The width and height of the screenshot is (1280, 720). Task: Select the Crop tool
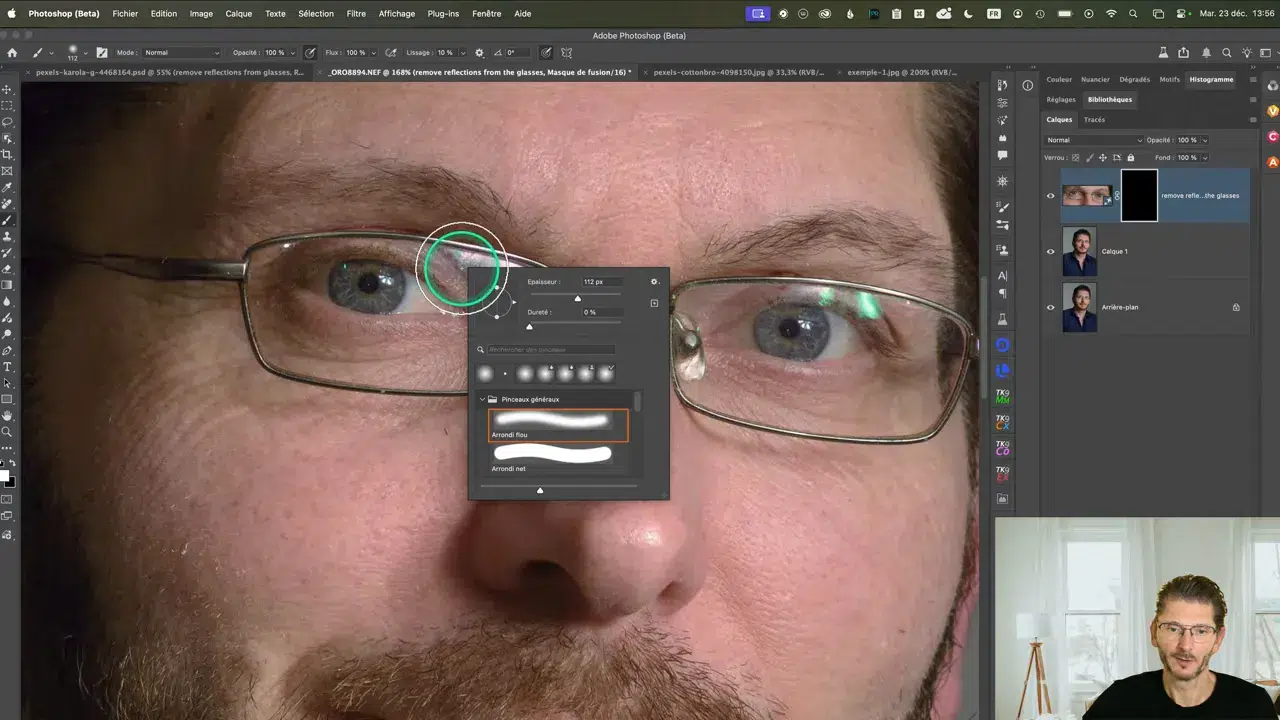point(7,155)
